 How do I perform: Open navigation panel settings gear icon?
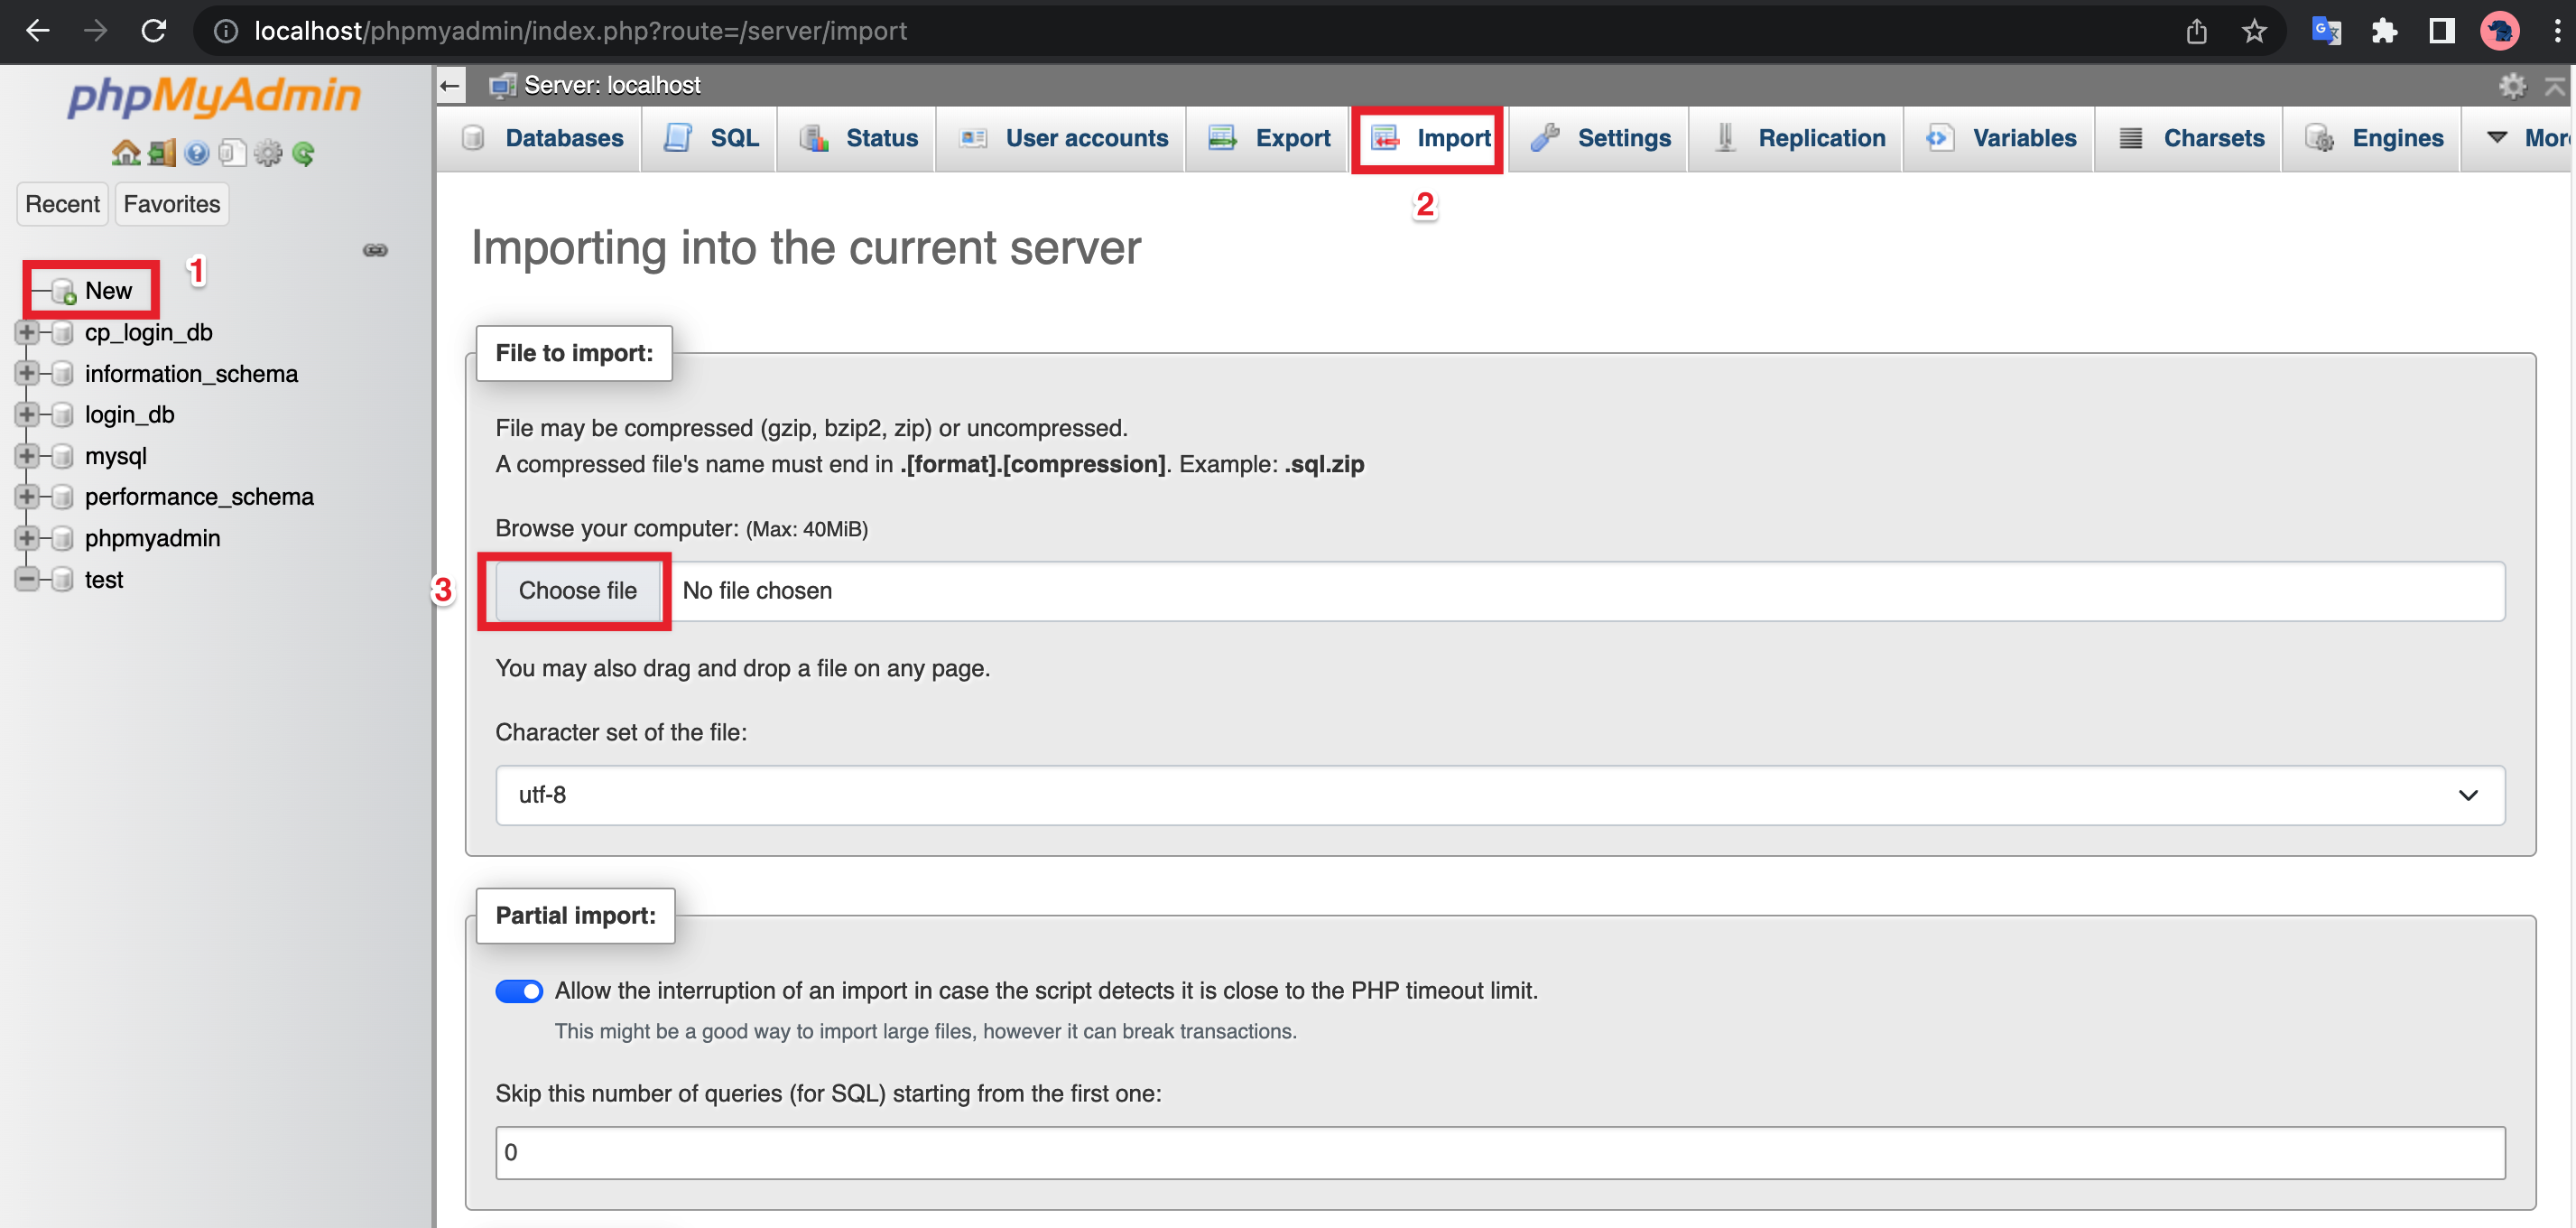[x=268, y=153]
